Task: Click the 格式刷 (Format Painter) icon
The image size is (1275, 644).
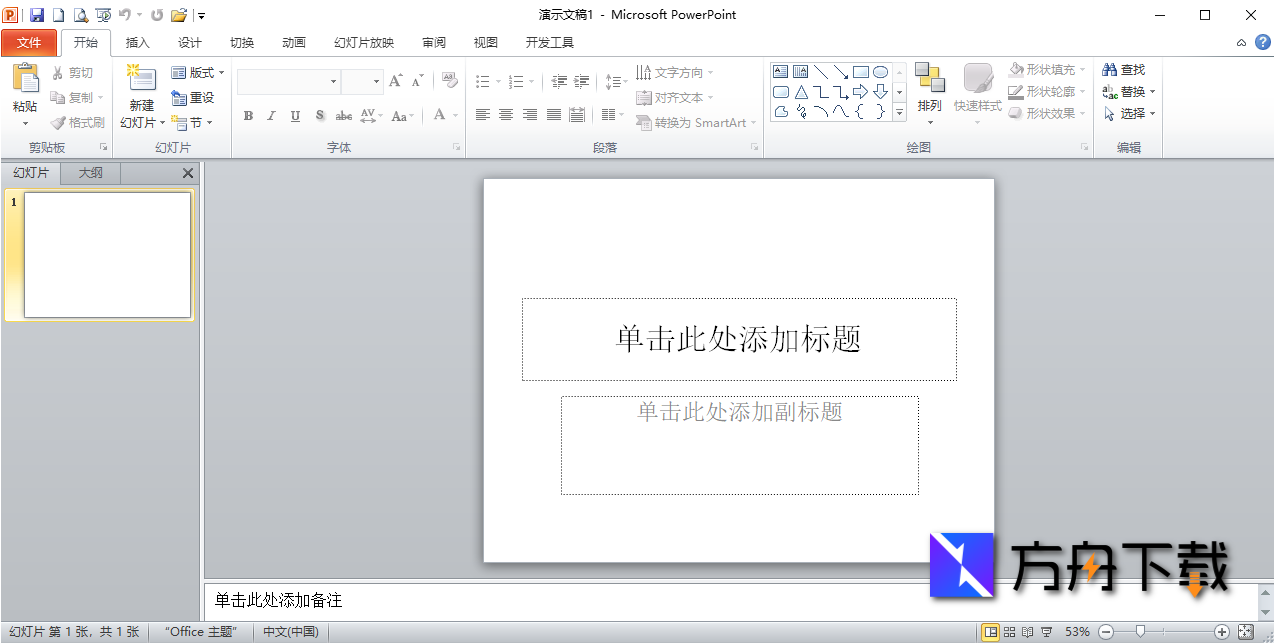Action: coord(78,123)
